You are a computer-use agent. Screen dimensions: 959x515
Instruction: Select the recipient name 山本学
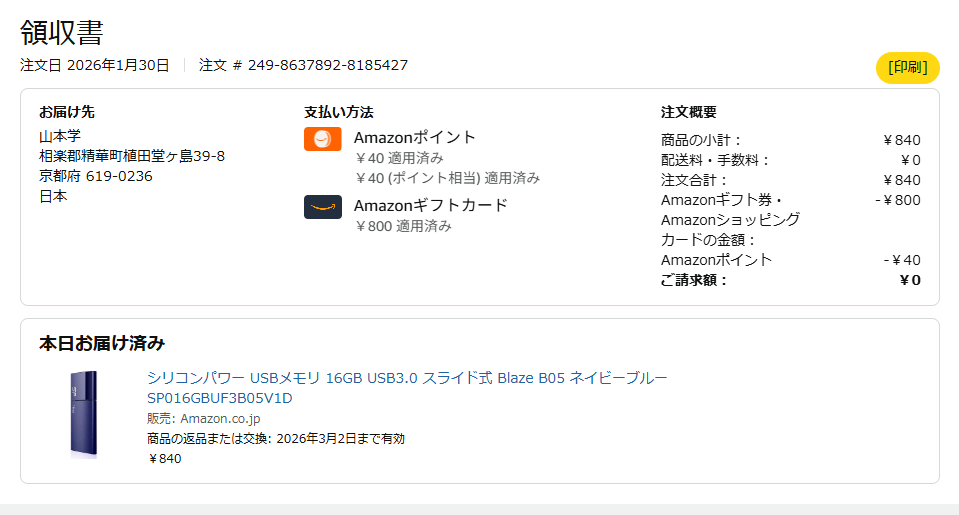pyautogui.click(x=59, y=137)
